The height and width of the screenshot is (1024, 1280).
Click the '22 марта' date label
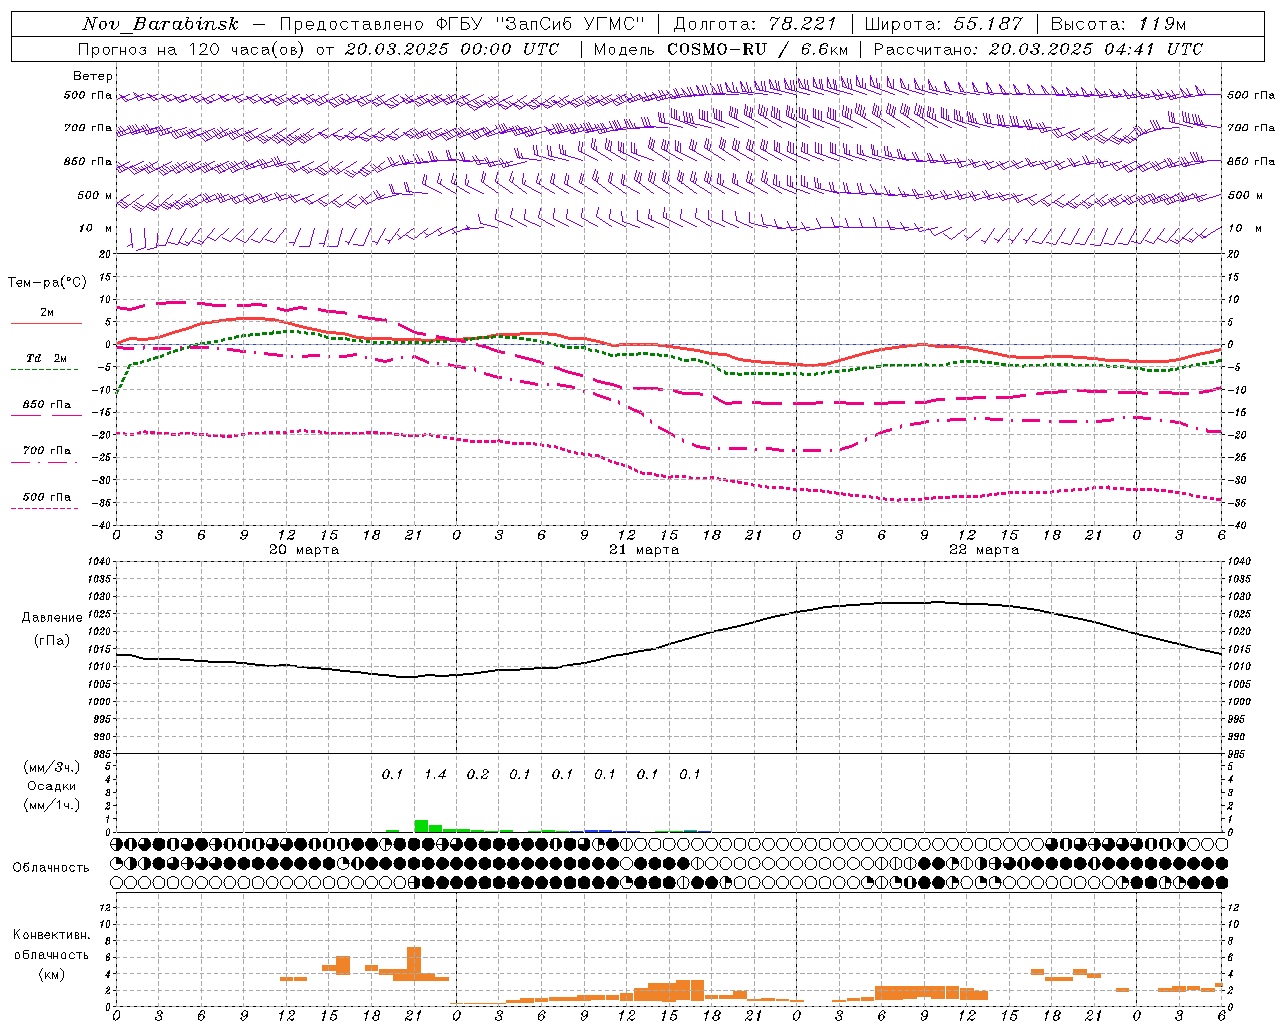[x=984, y=550]
